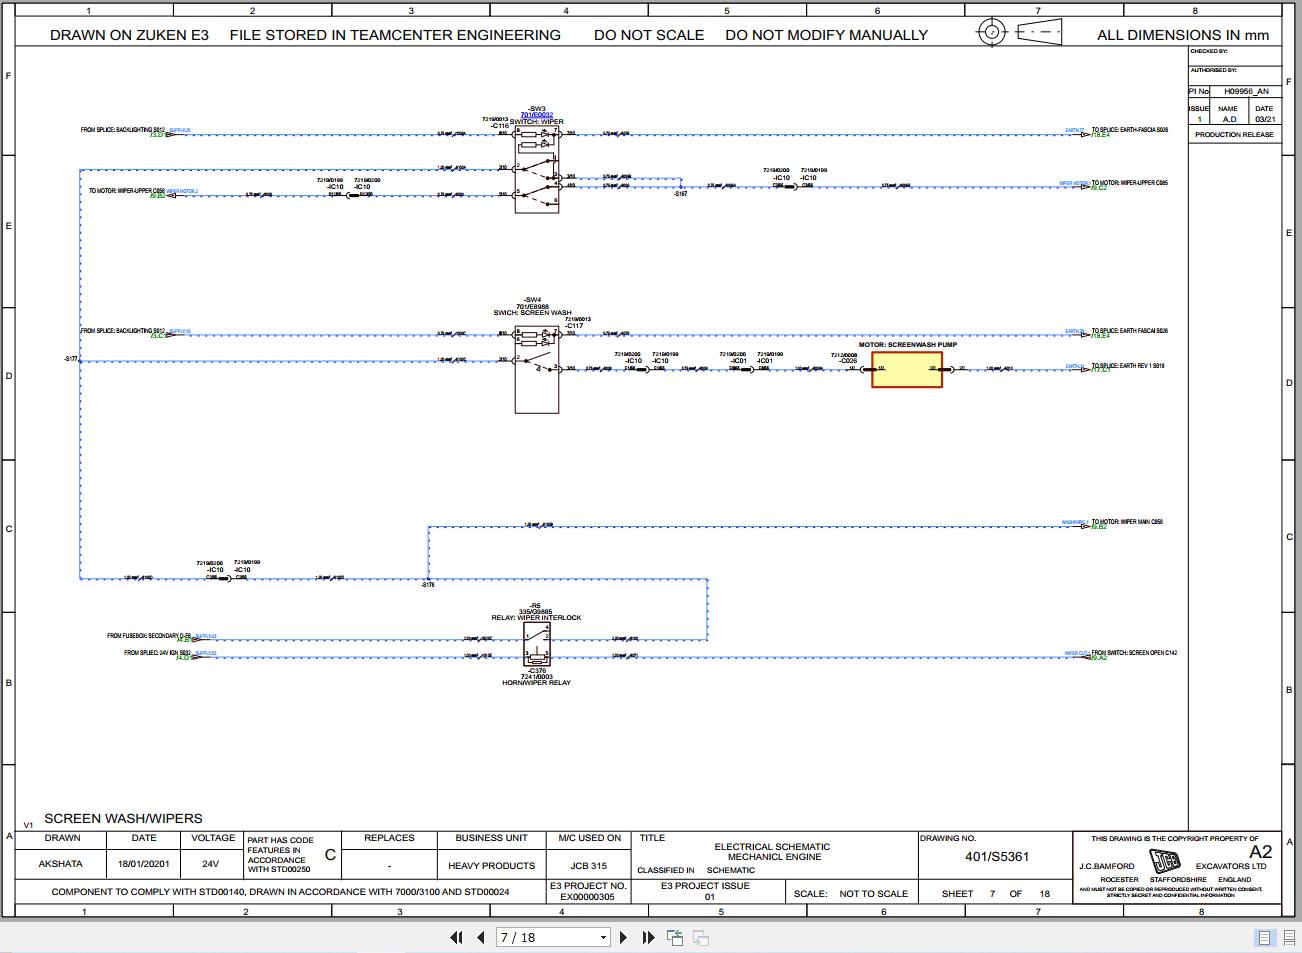
Task: Click the '24V' voltage cell
Action: 210,864
